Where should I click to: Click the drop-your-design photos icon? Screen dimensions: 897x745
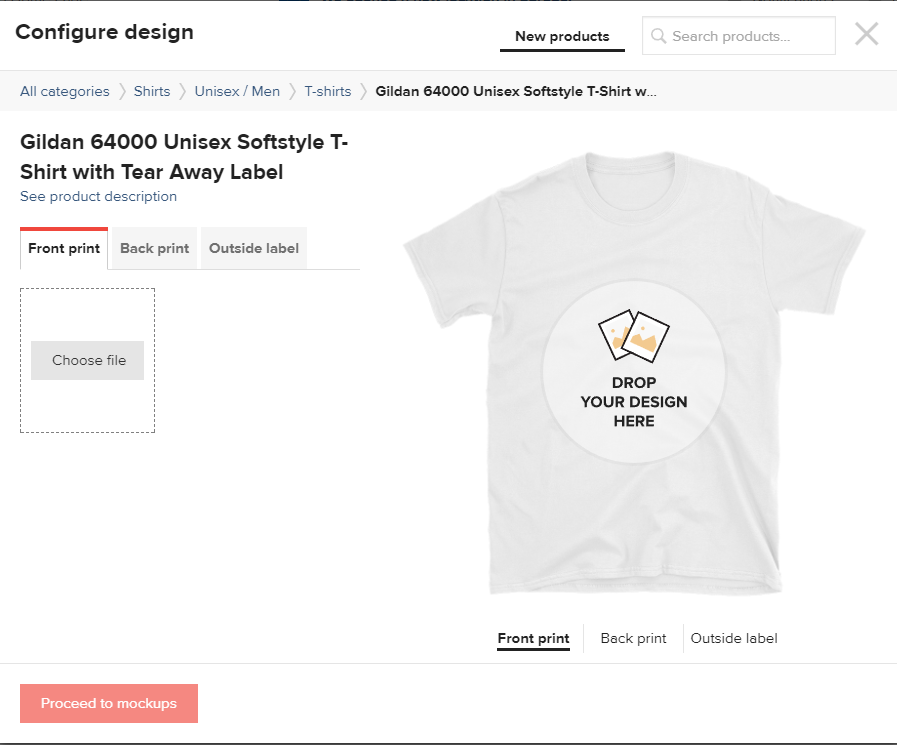coord(634,336)
